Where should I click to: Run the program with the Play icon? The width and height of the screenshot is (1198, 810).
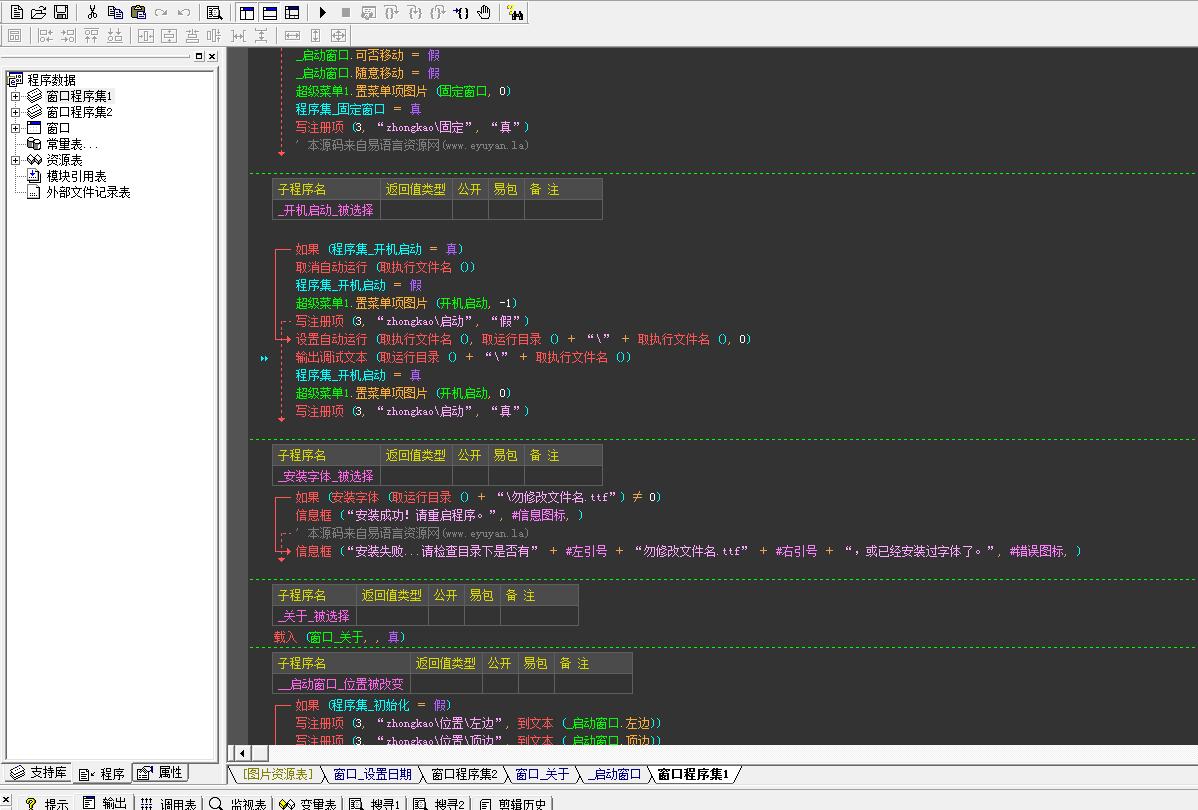pyautogui.click(x=322, y=12)
